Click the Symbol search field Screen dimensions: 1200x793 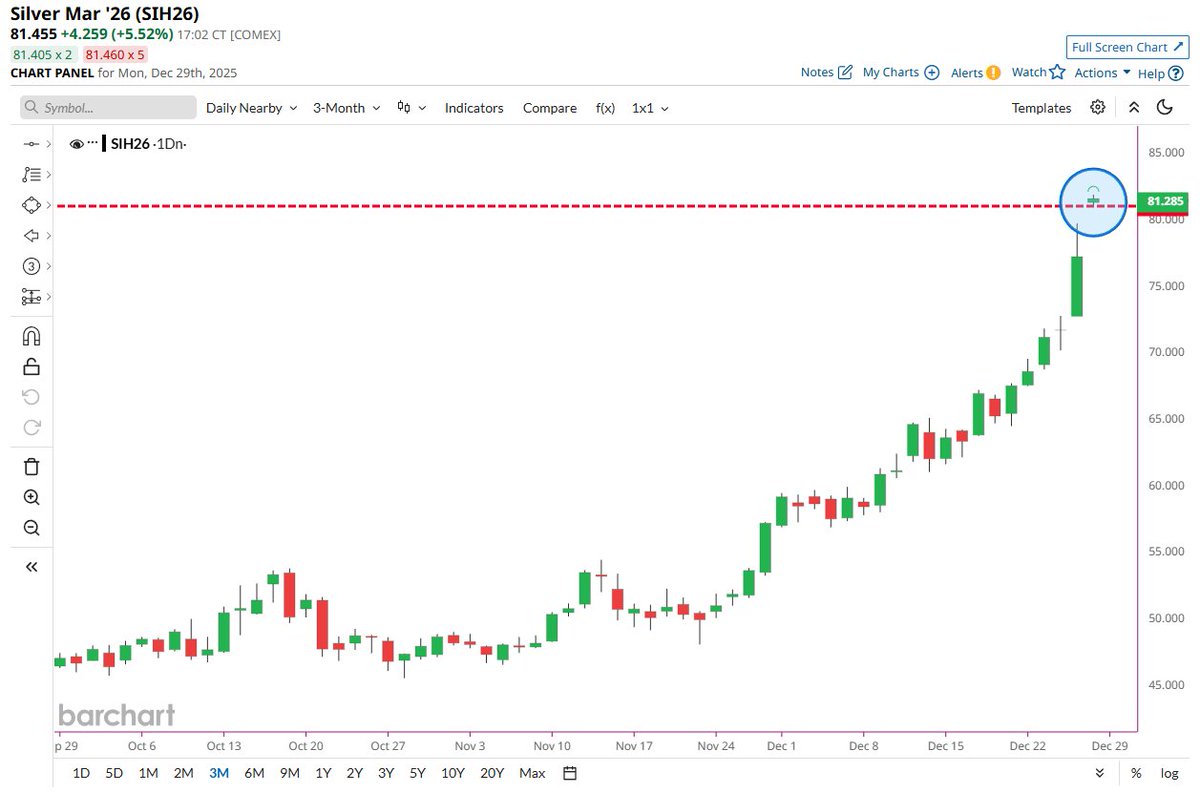(x=107, y=108)
